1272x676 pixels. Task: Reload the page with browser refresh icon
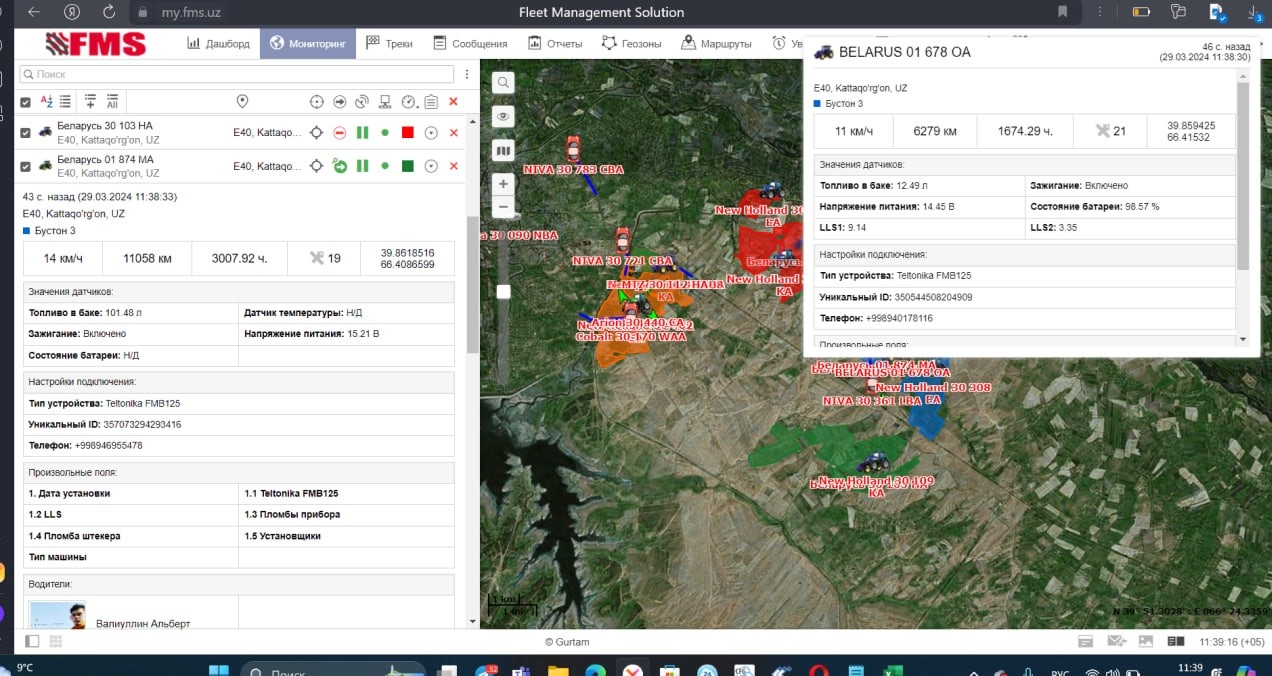point(108,12)
